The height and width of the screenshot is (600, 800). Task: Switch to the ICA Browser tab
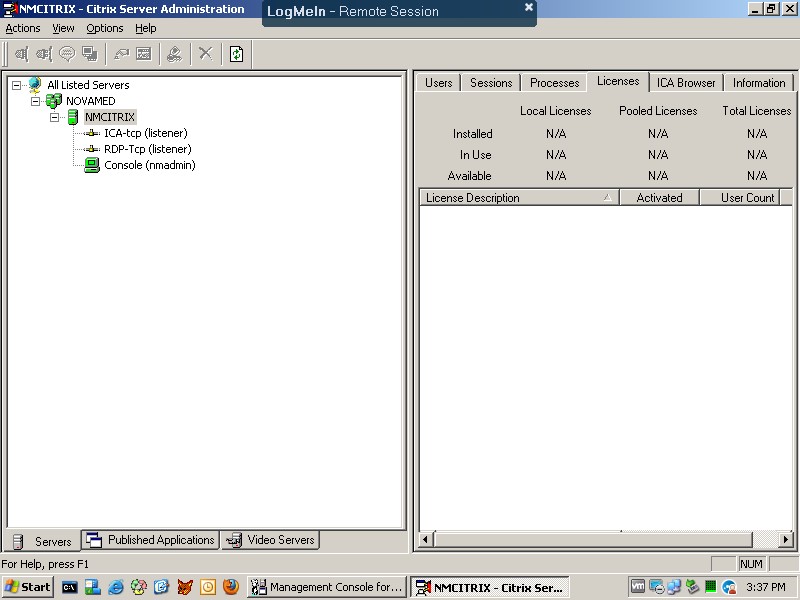(686, 83)
